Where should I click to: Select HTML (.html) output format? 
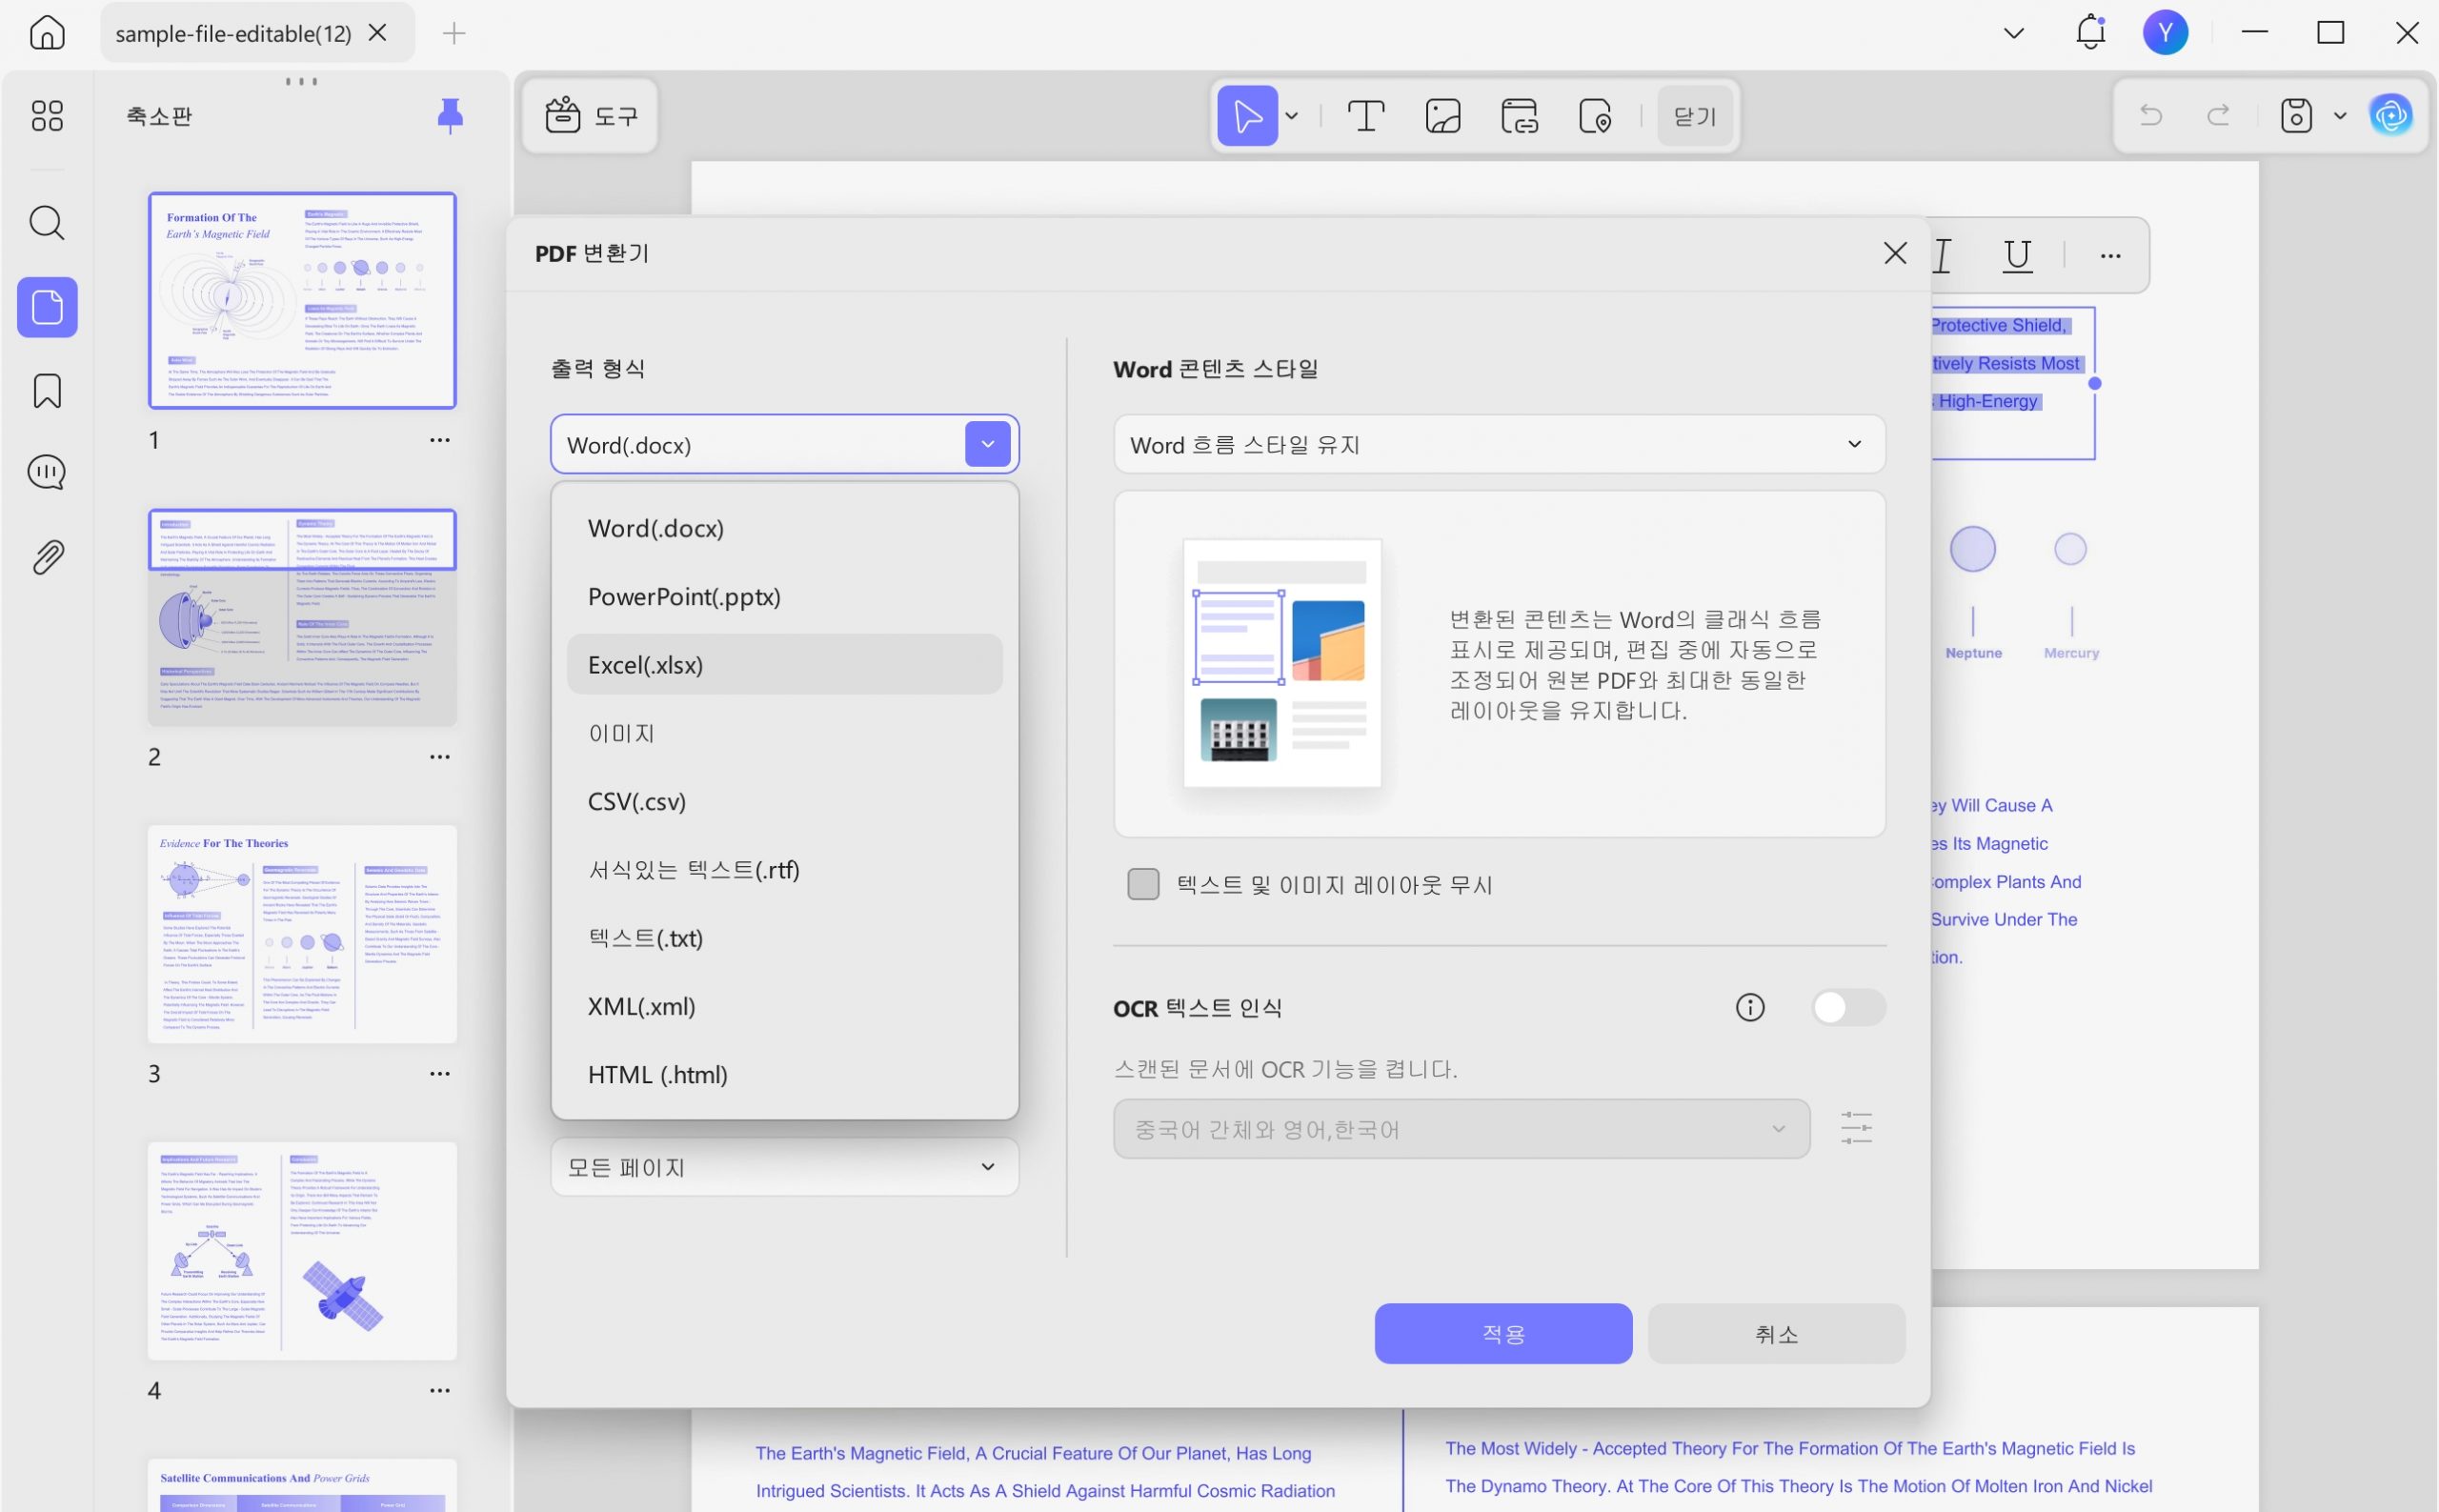(784, 1074)
